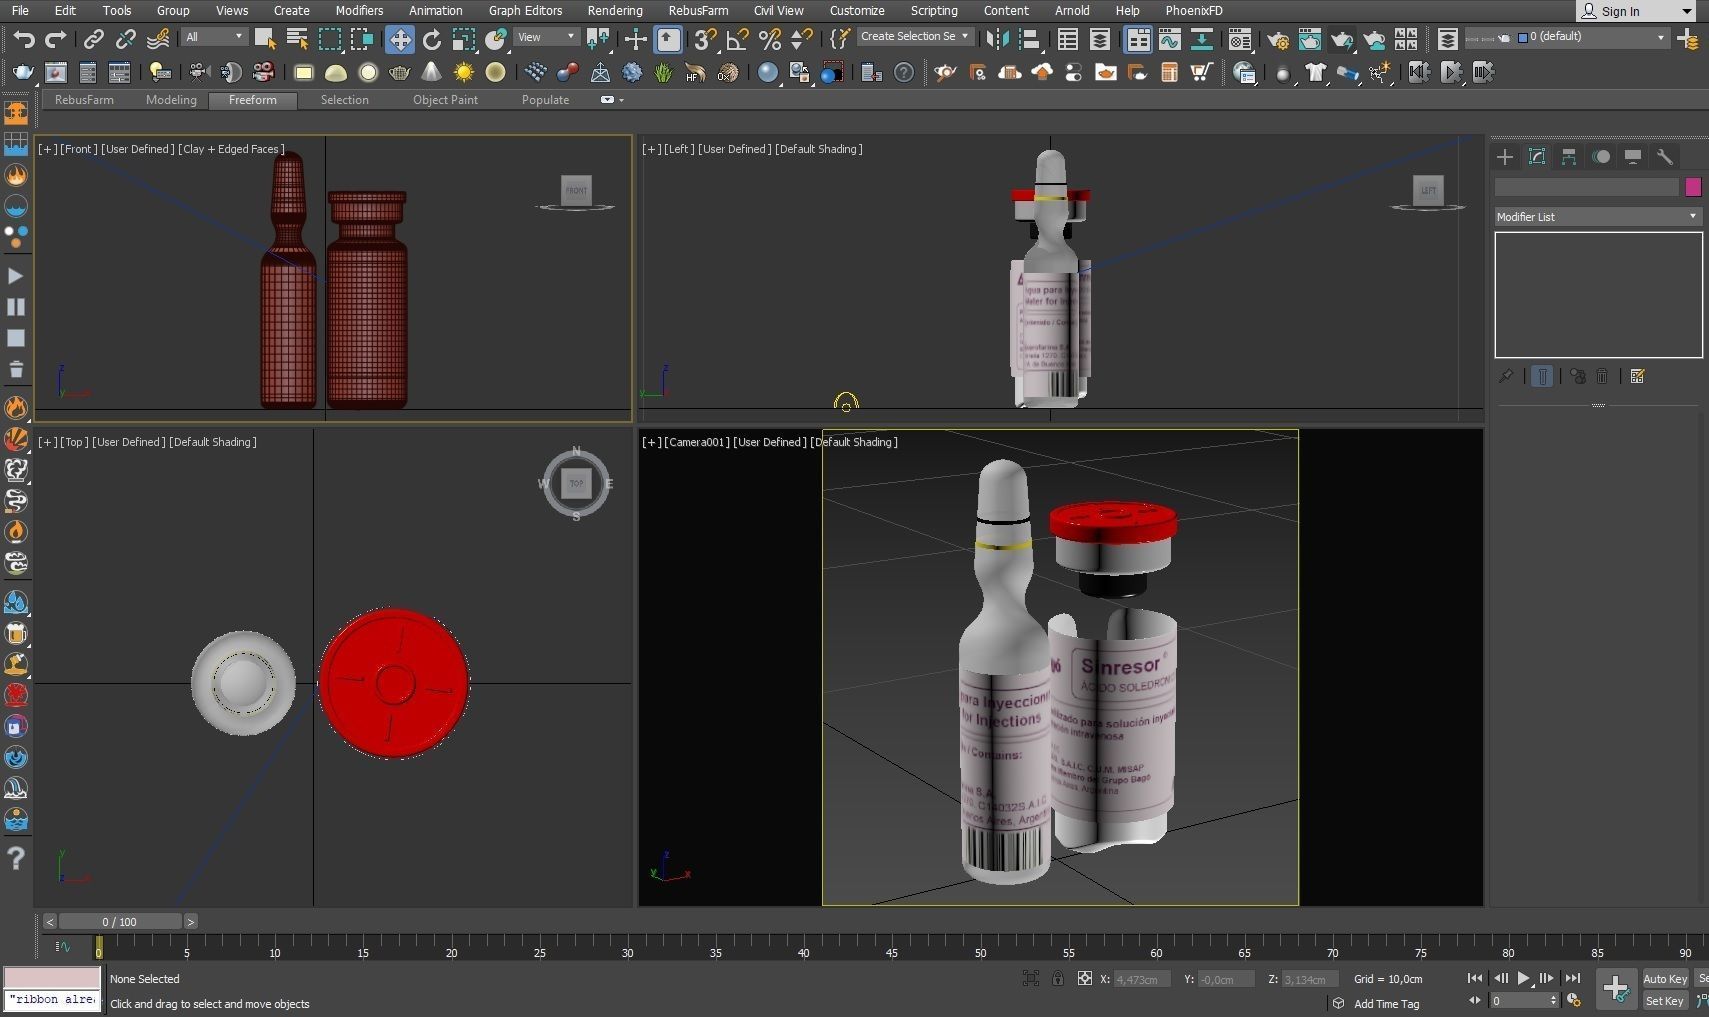The image size is (1709, 1017).
Task: Select the Rotate tool icon
Action: click(x=432, y=39)
